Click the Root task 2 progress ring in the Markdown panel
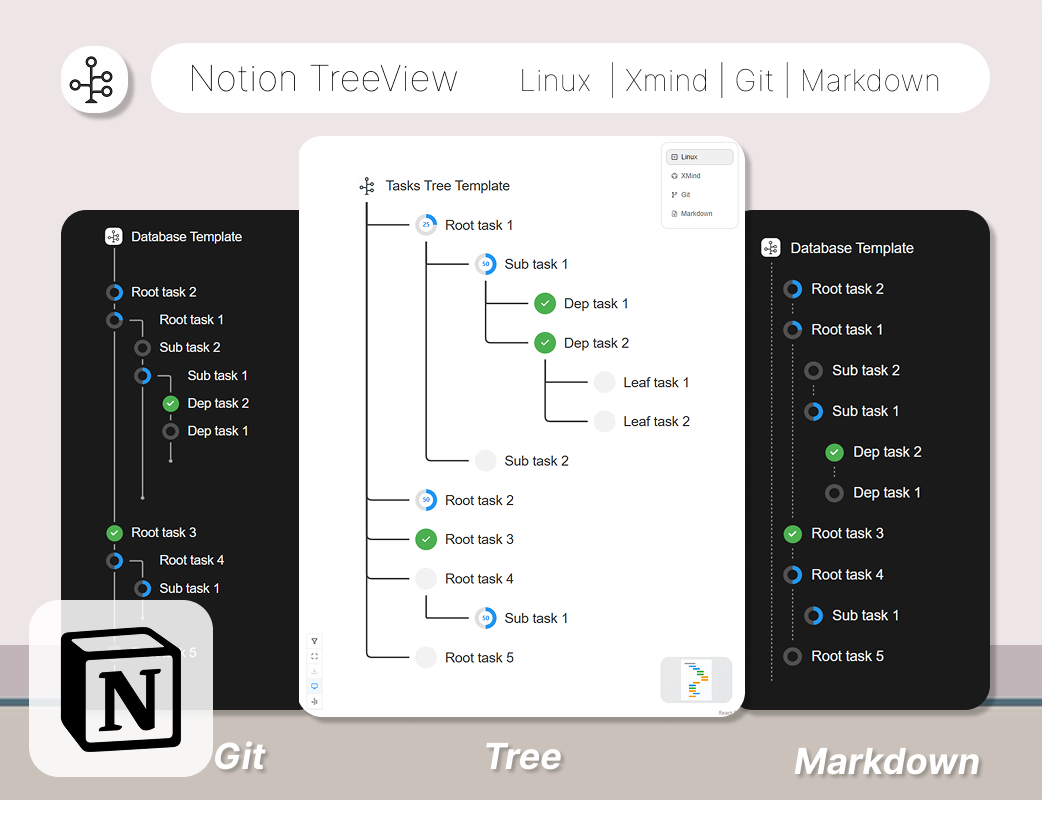The image size is (1042, 840). tap(793, 289)
